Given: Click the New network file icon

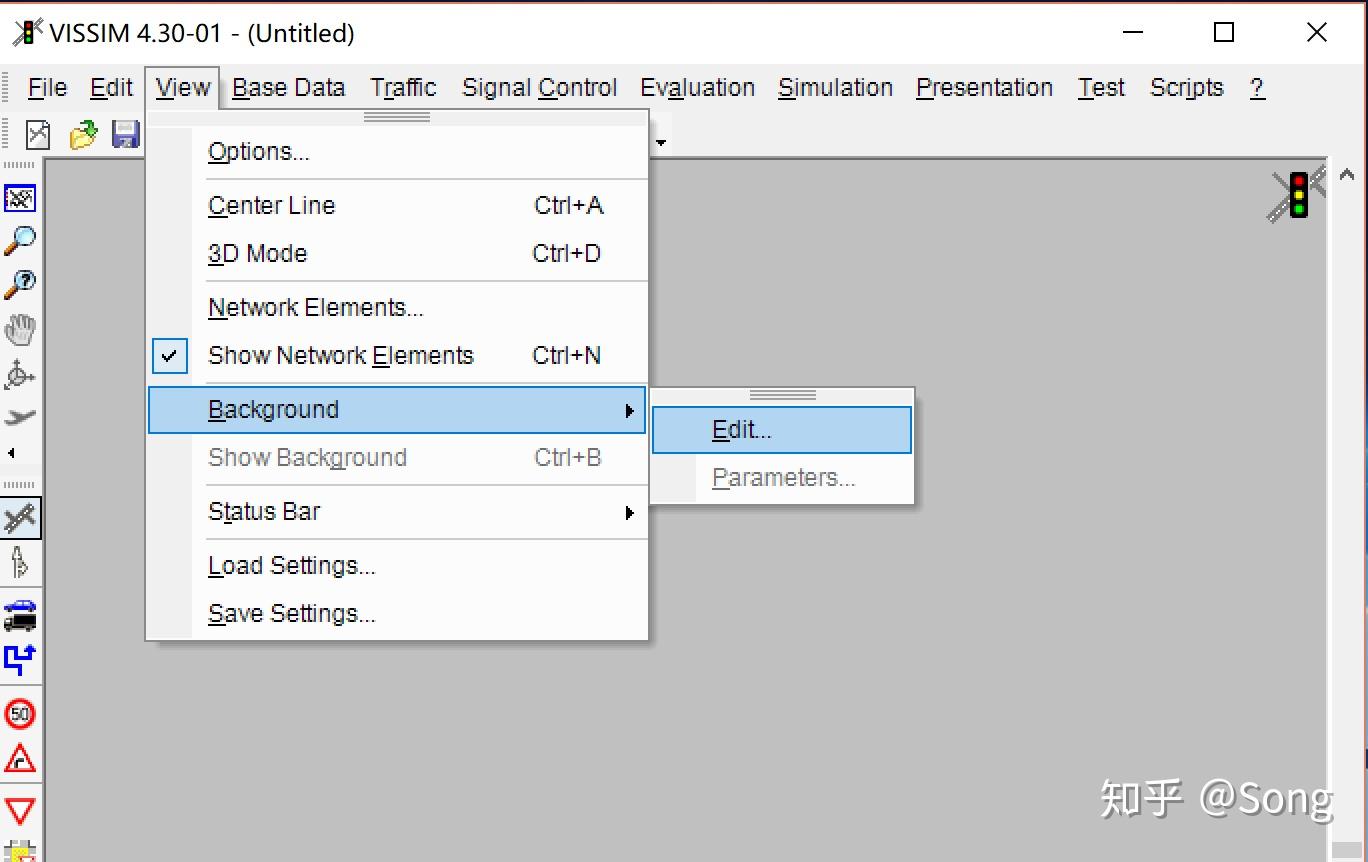Looking at the screenshot, I should (x=38, y=134).
